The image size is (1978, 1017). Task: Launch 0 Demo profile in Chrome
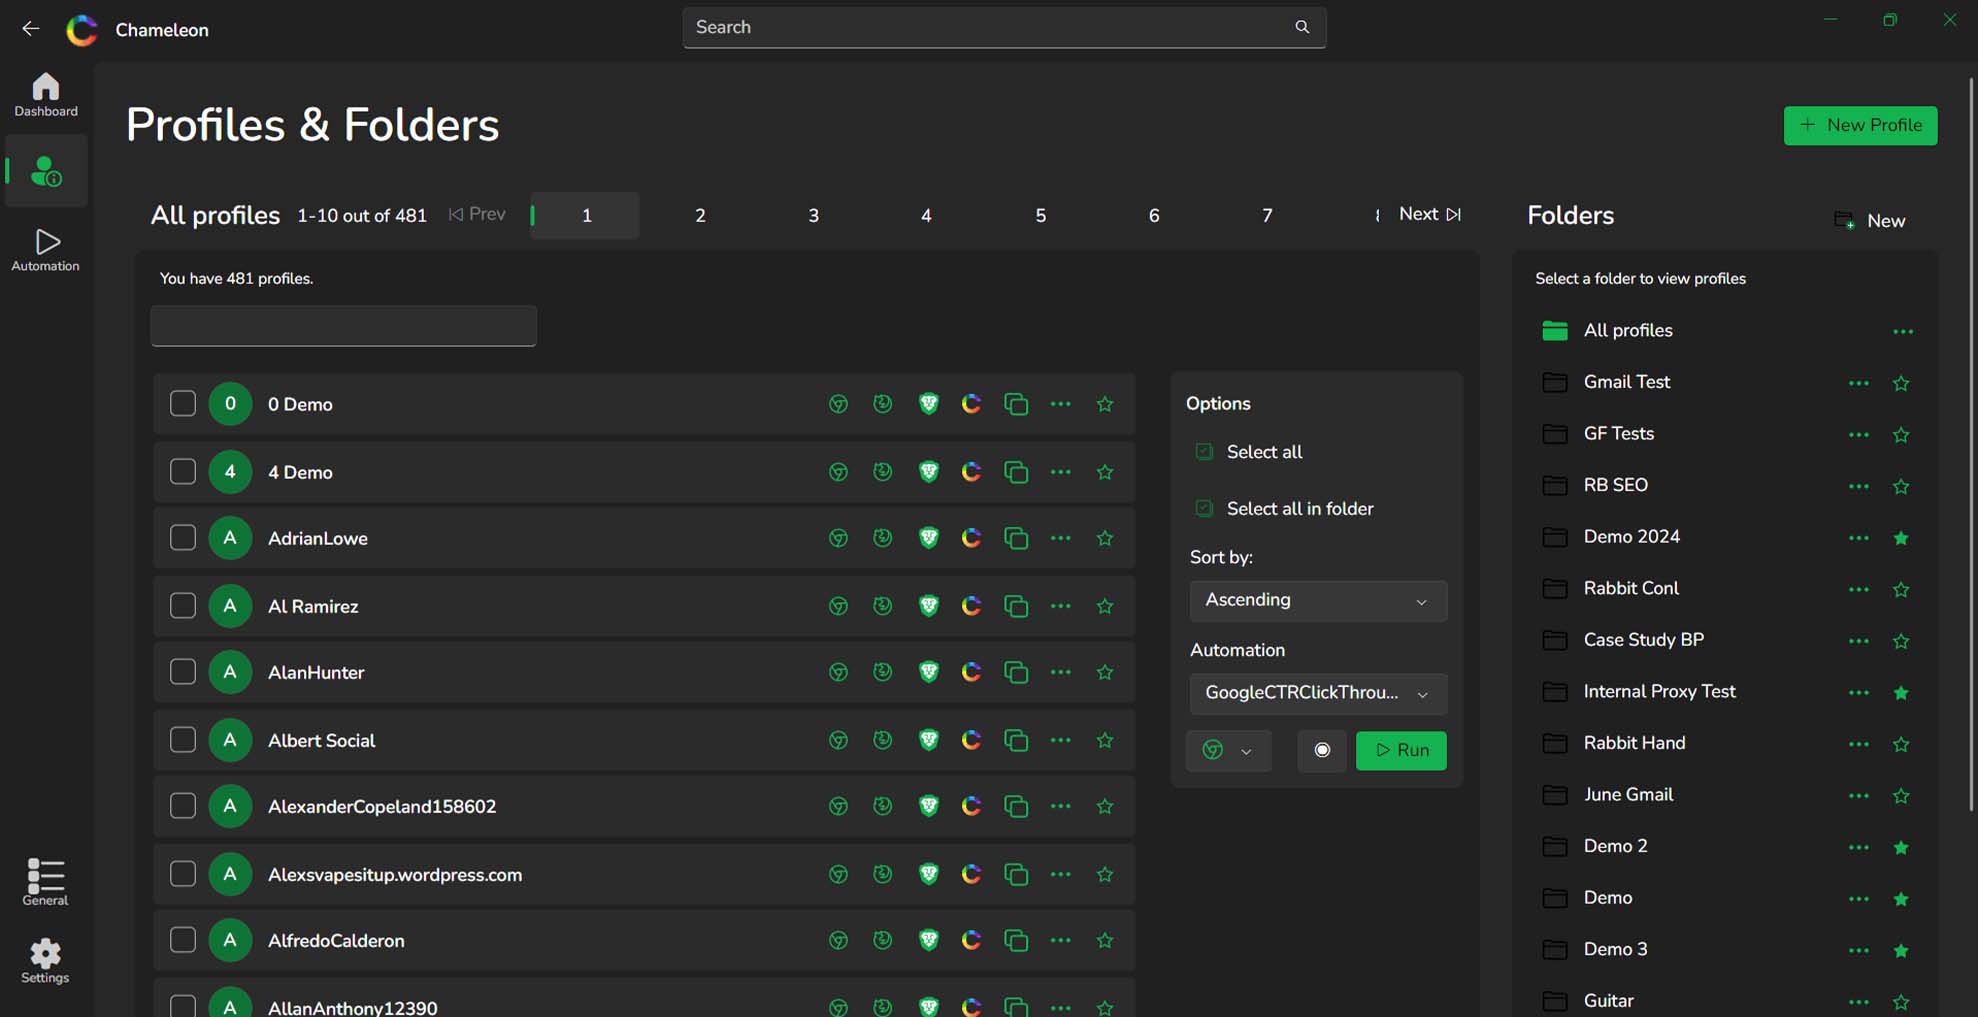click(x=838, y=404)
